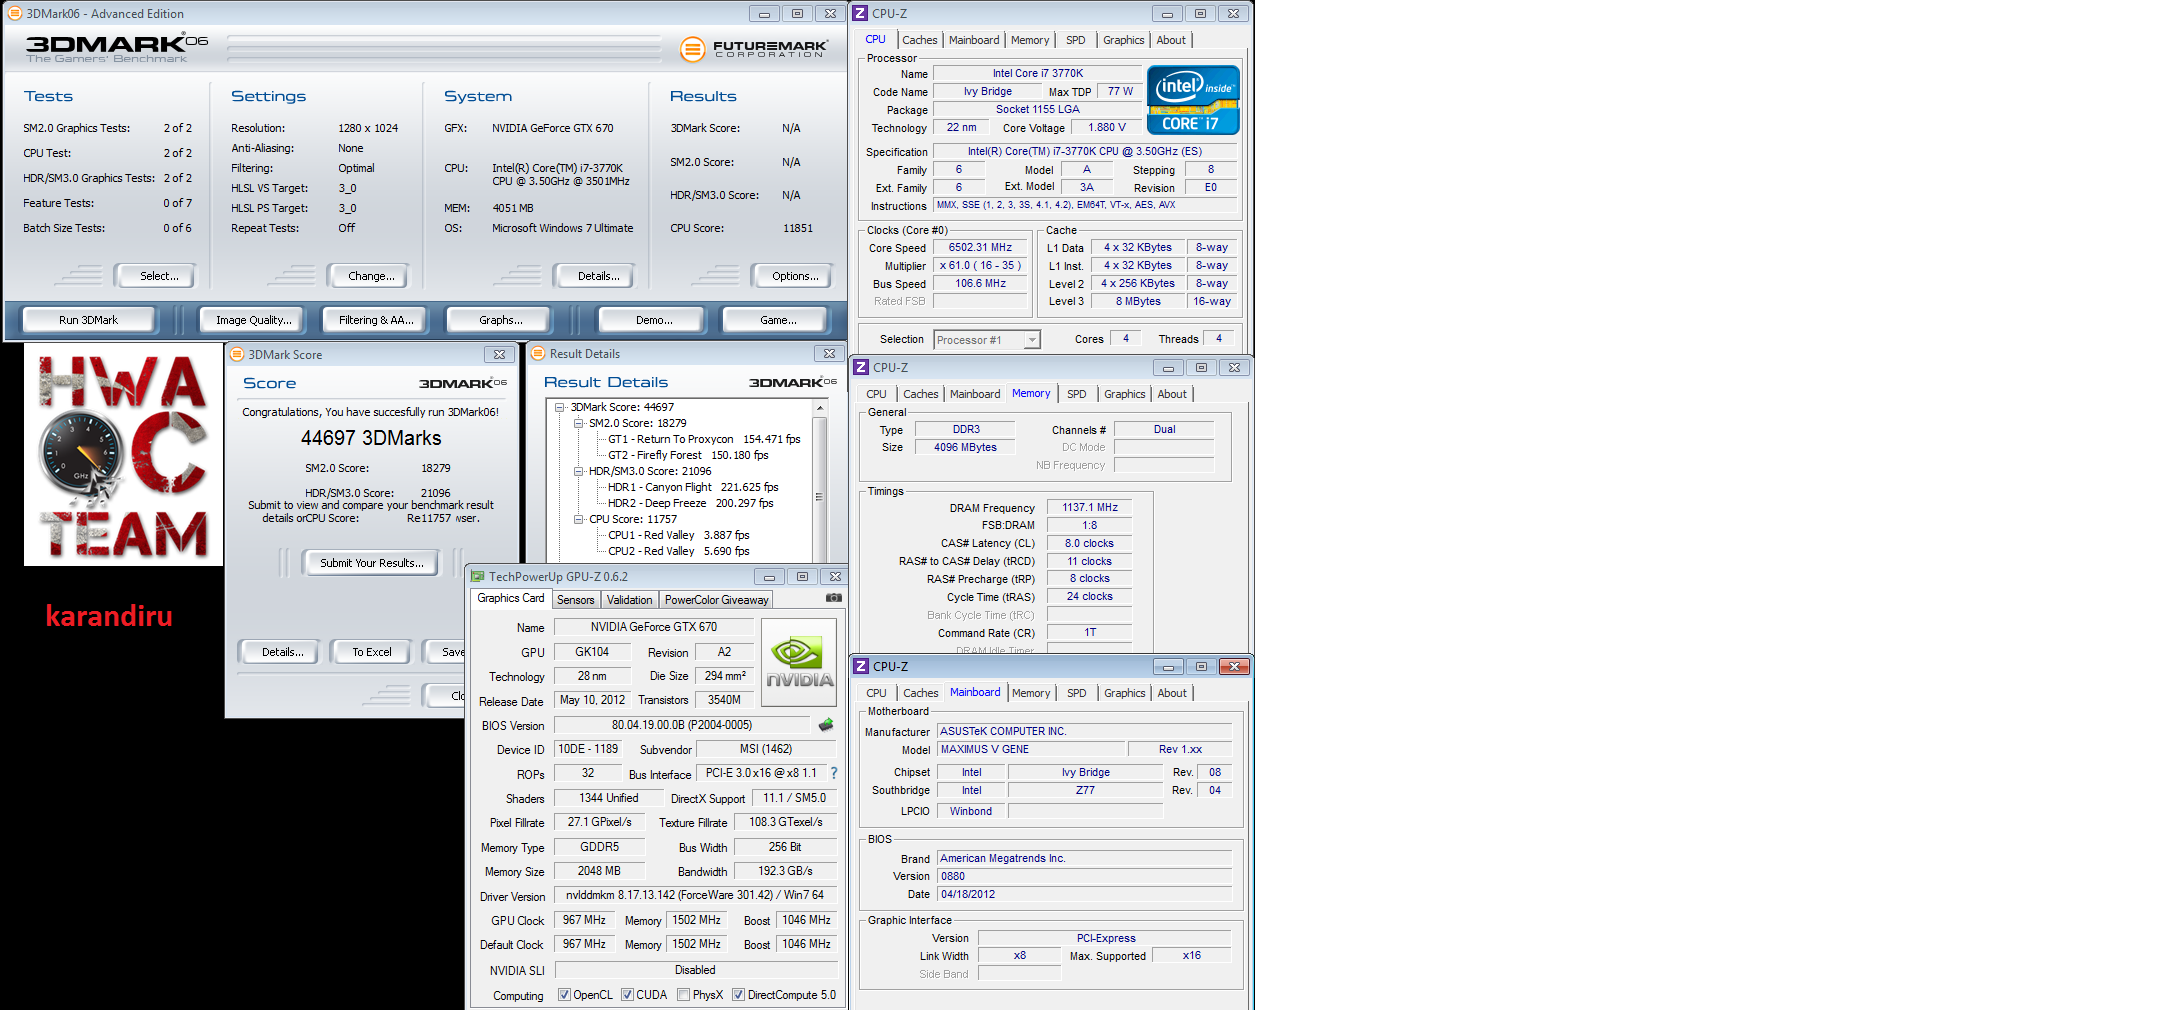Click Submit Your Results... button
This screenshot has height=1010, width=2166.
371,563
